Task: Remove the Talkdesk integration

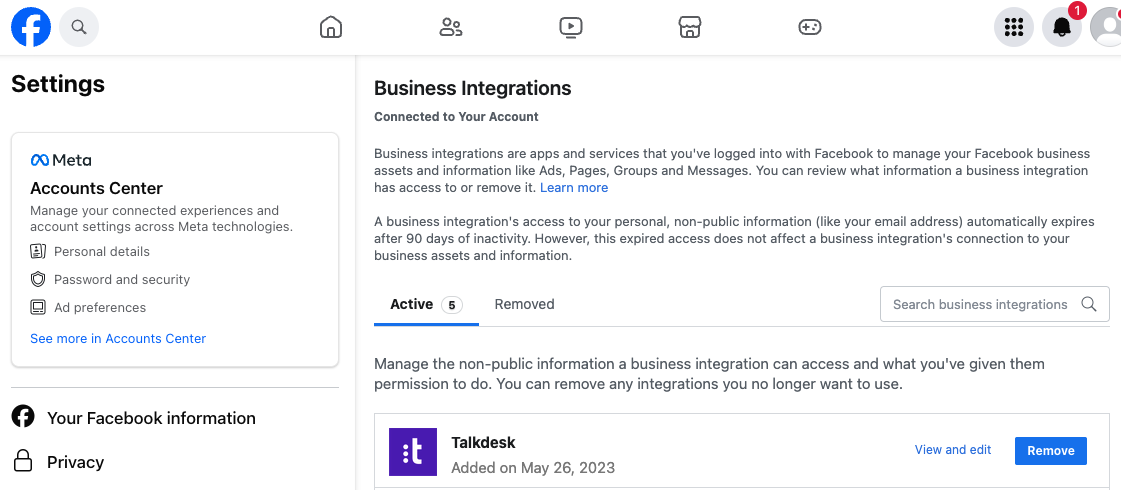Action: [x=1051, y=451]
